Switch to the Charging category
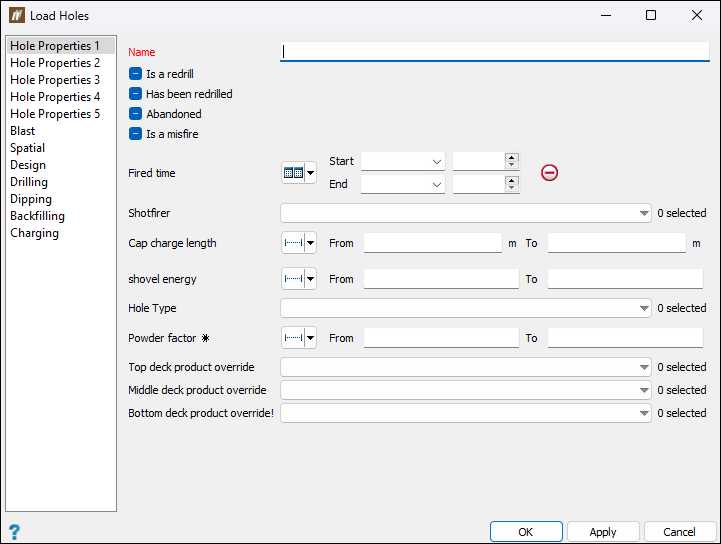This screenshot has height=544, width=721. (x=35, y=233)
